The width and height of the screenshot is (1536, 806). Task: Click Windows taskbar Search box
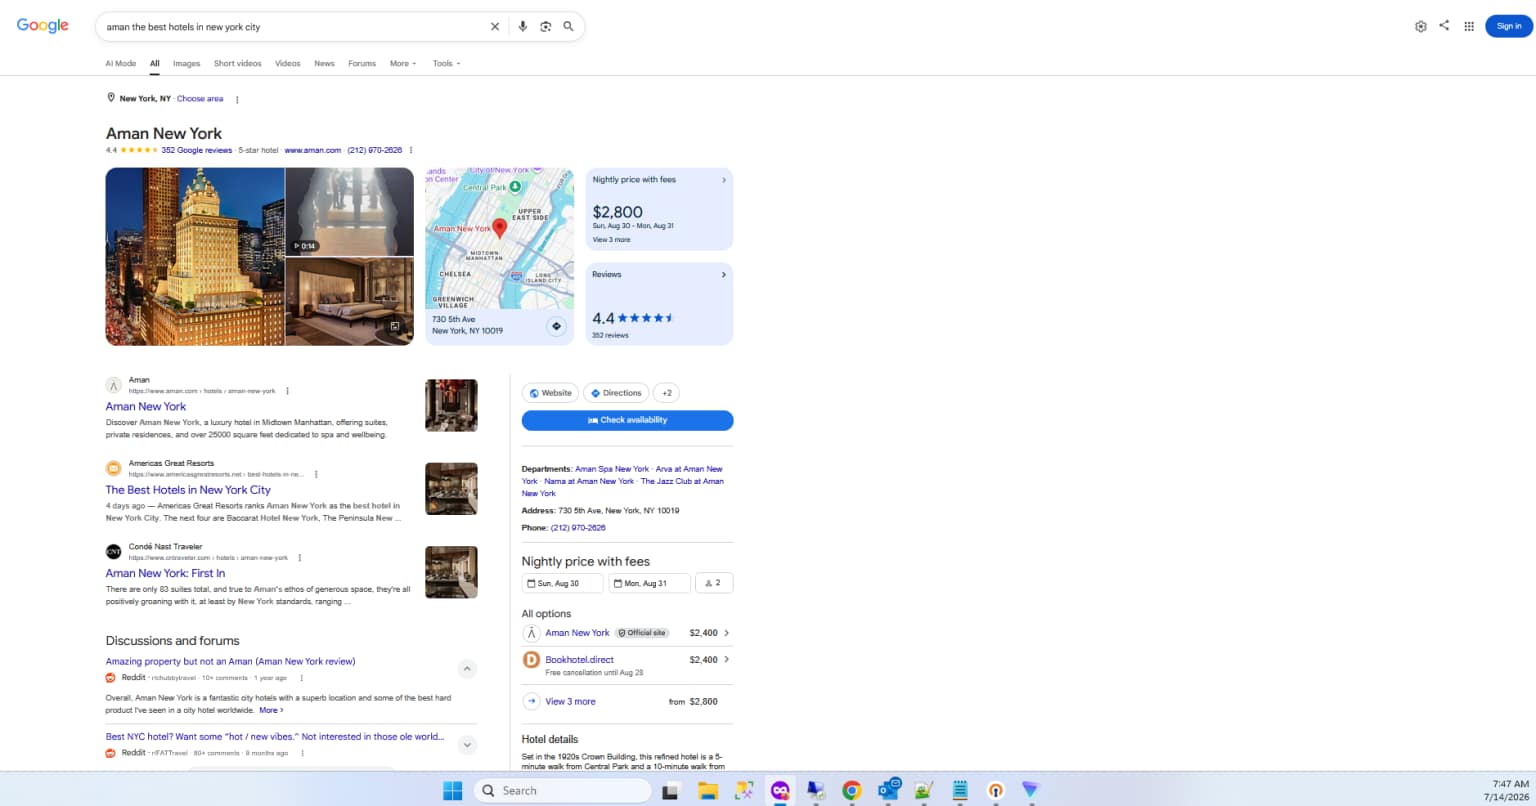[563, 790]
